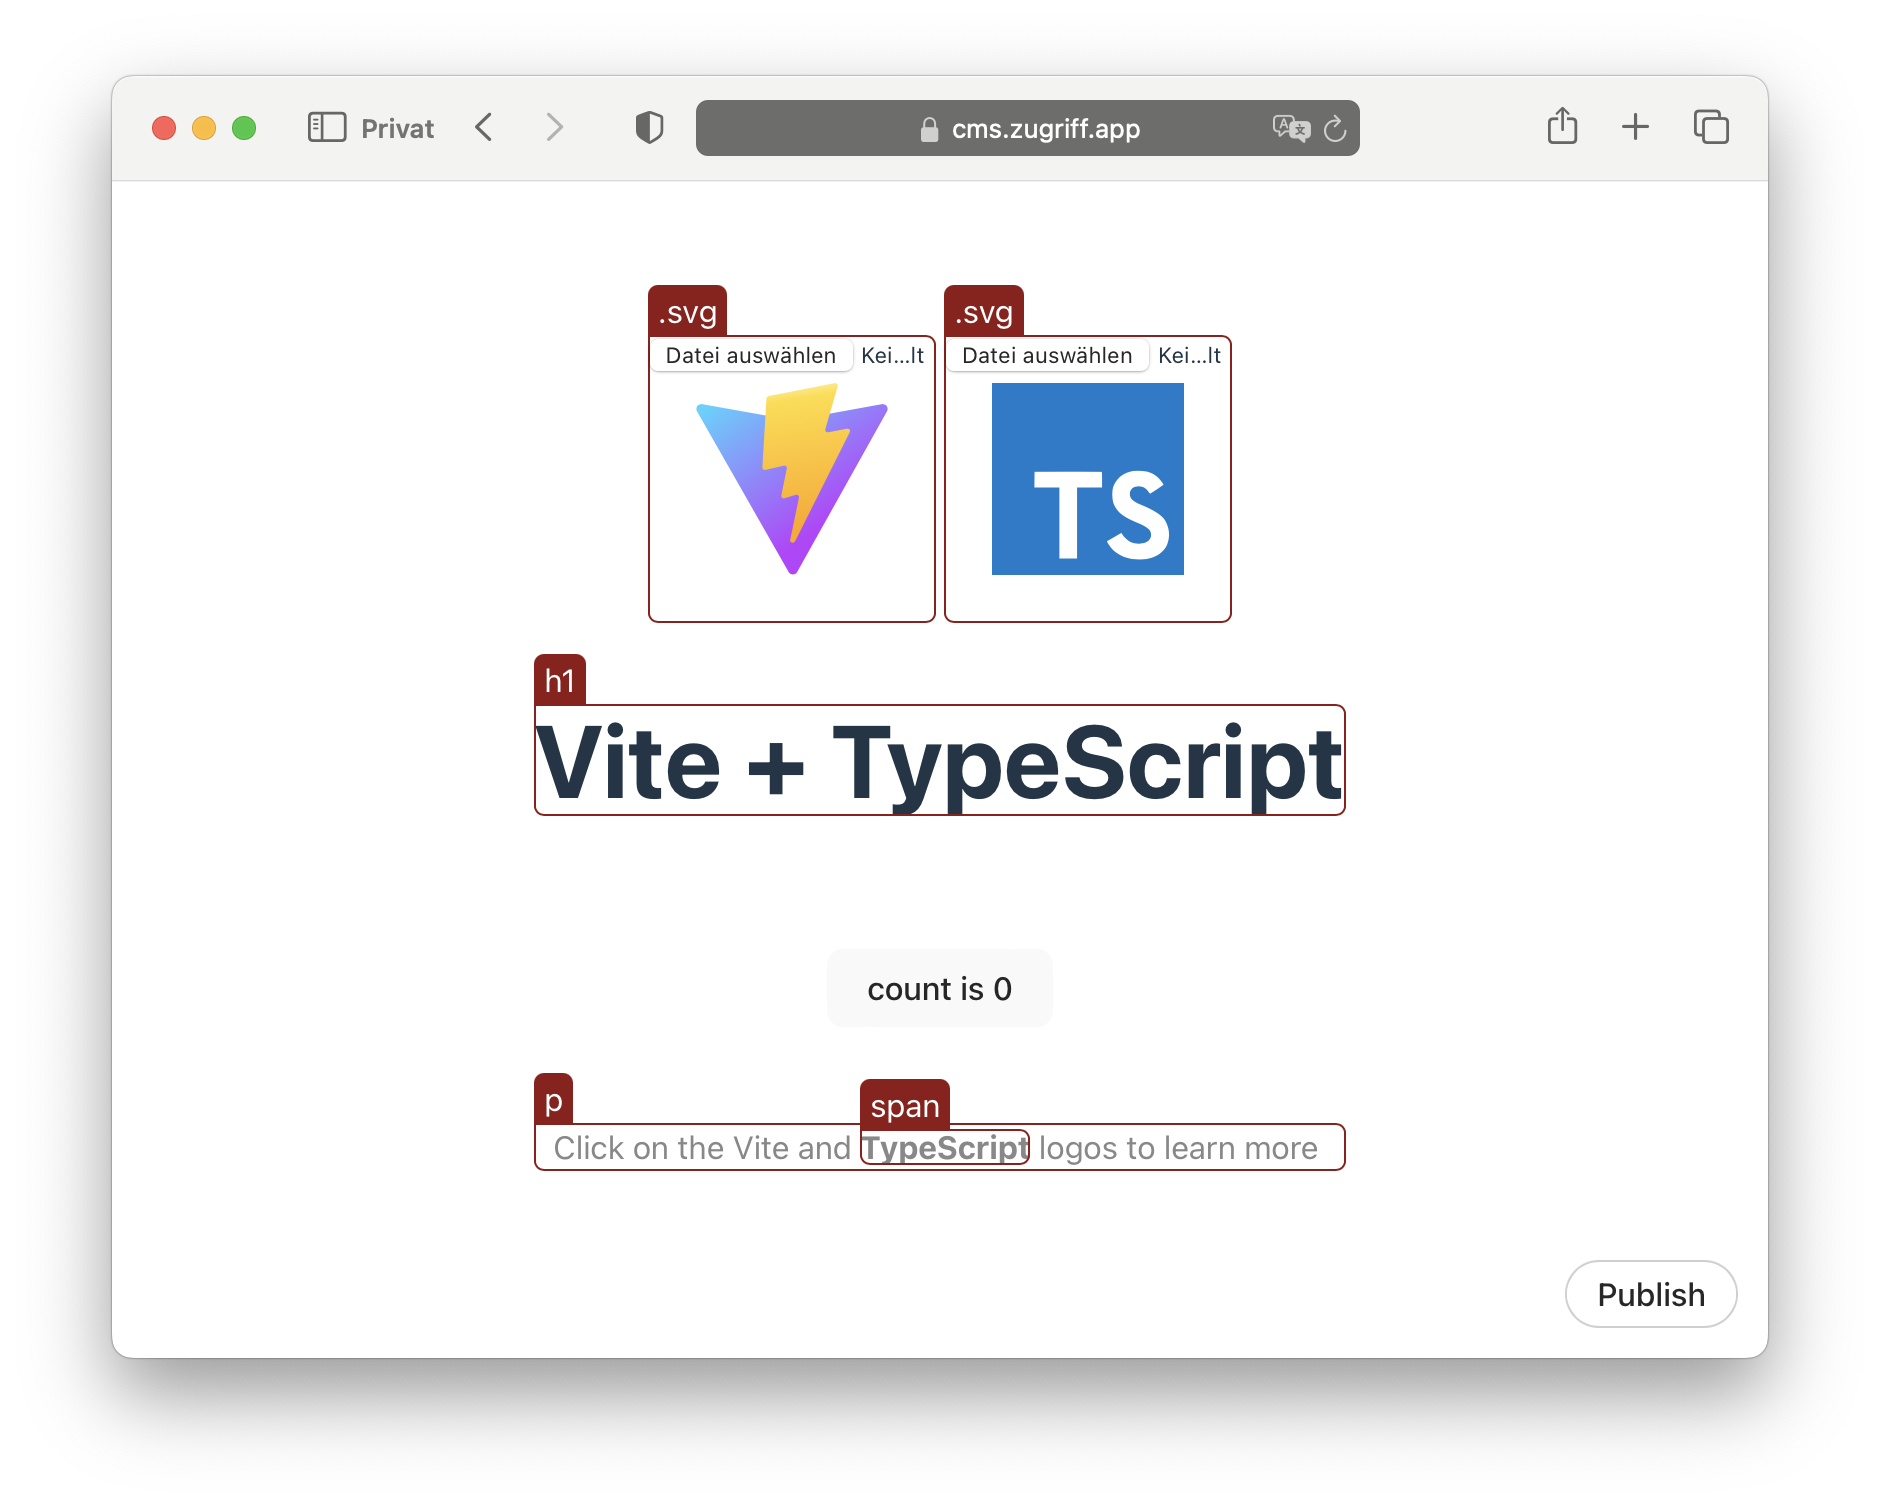Click the 'Privat' label in toolbar
This screenshot has height=1506, width=1880.
pyautogui.click(x=397, y=129)
